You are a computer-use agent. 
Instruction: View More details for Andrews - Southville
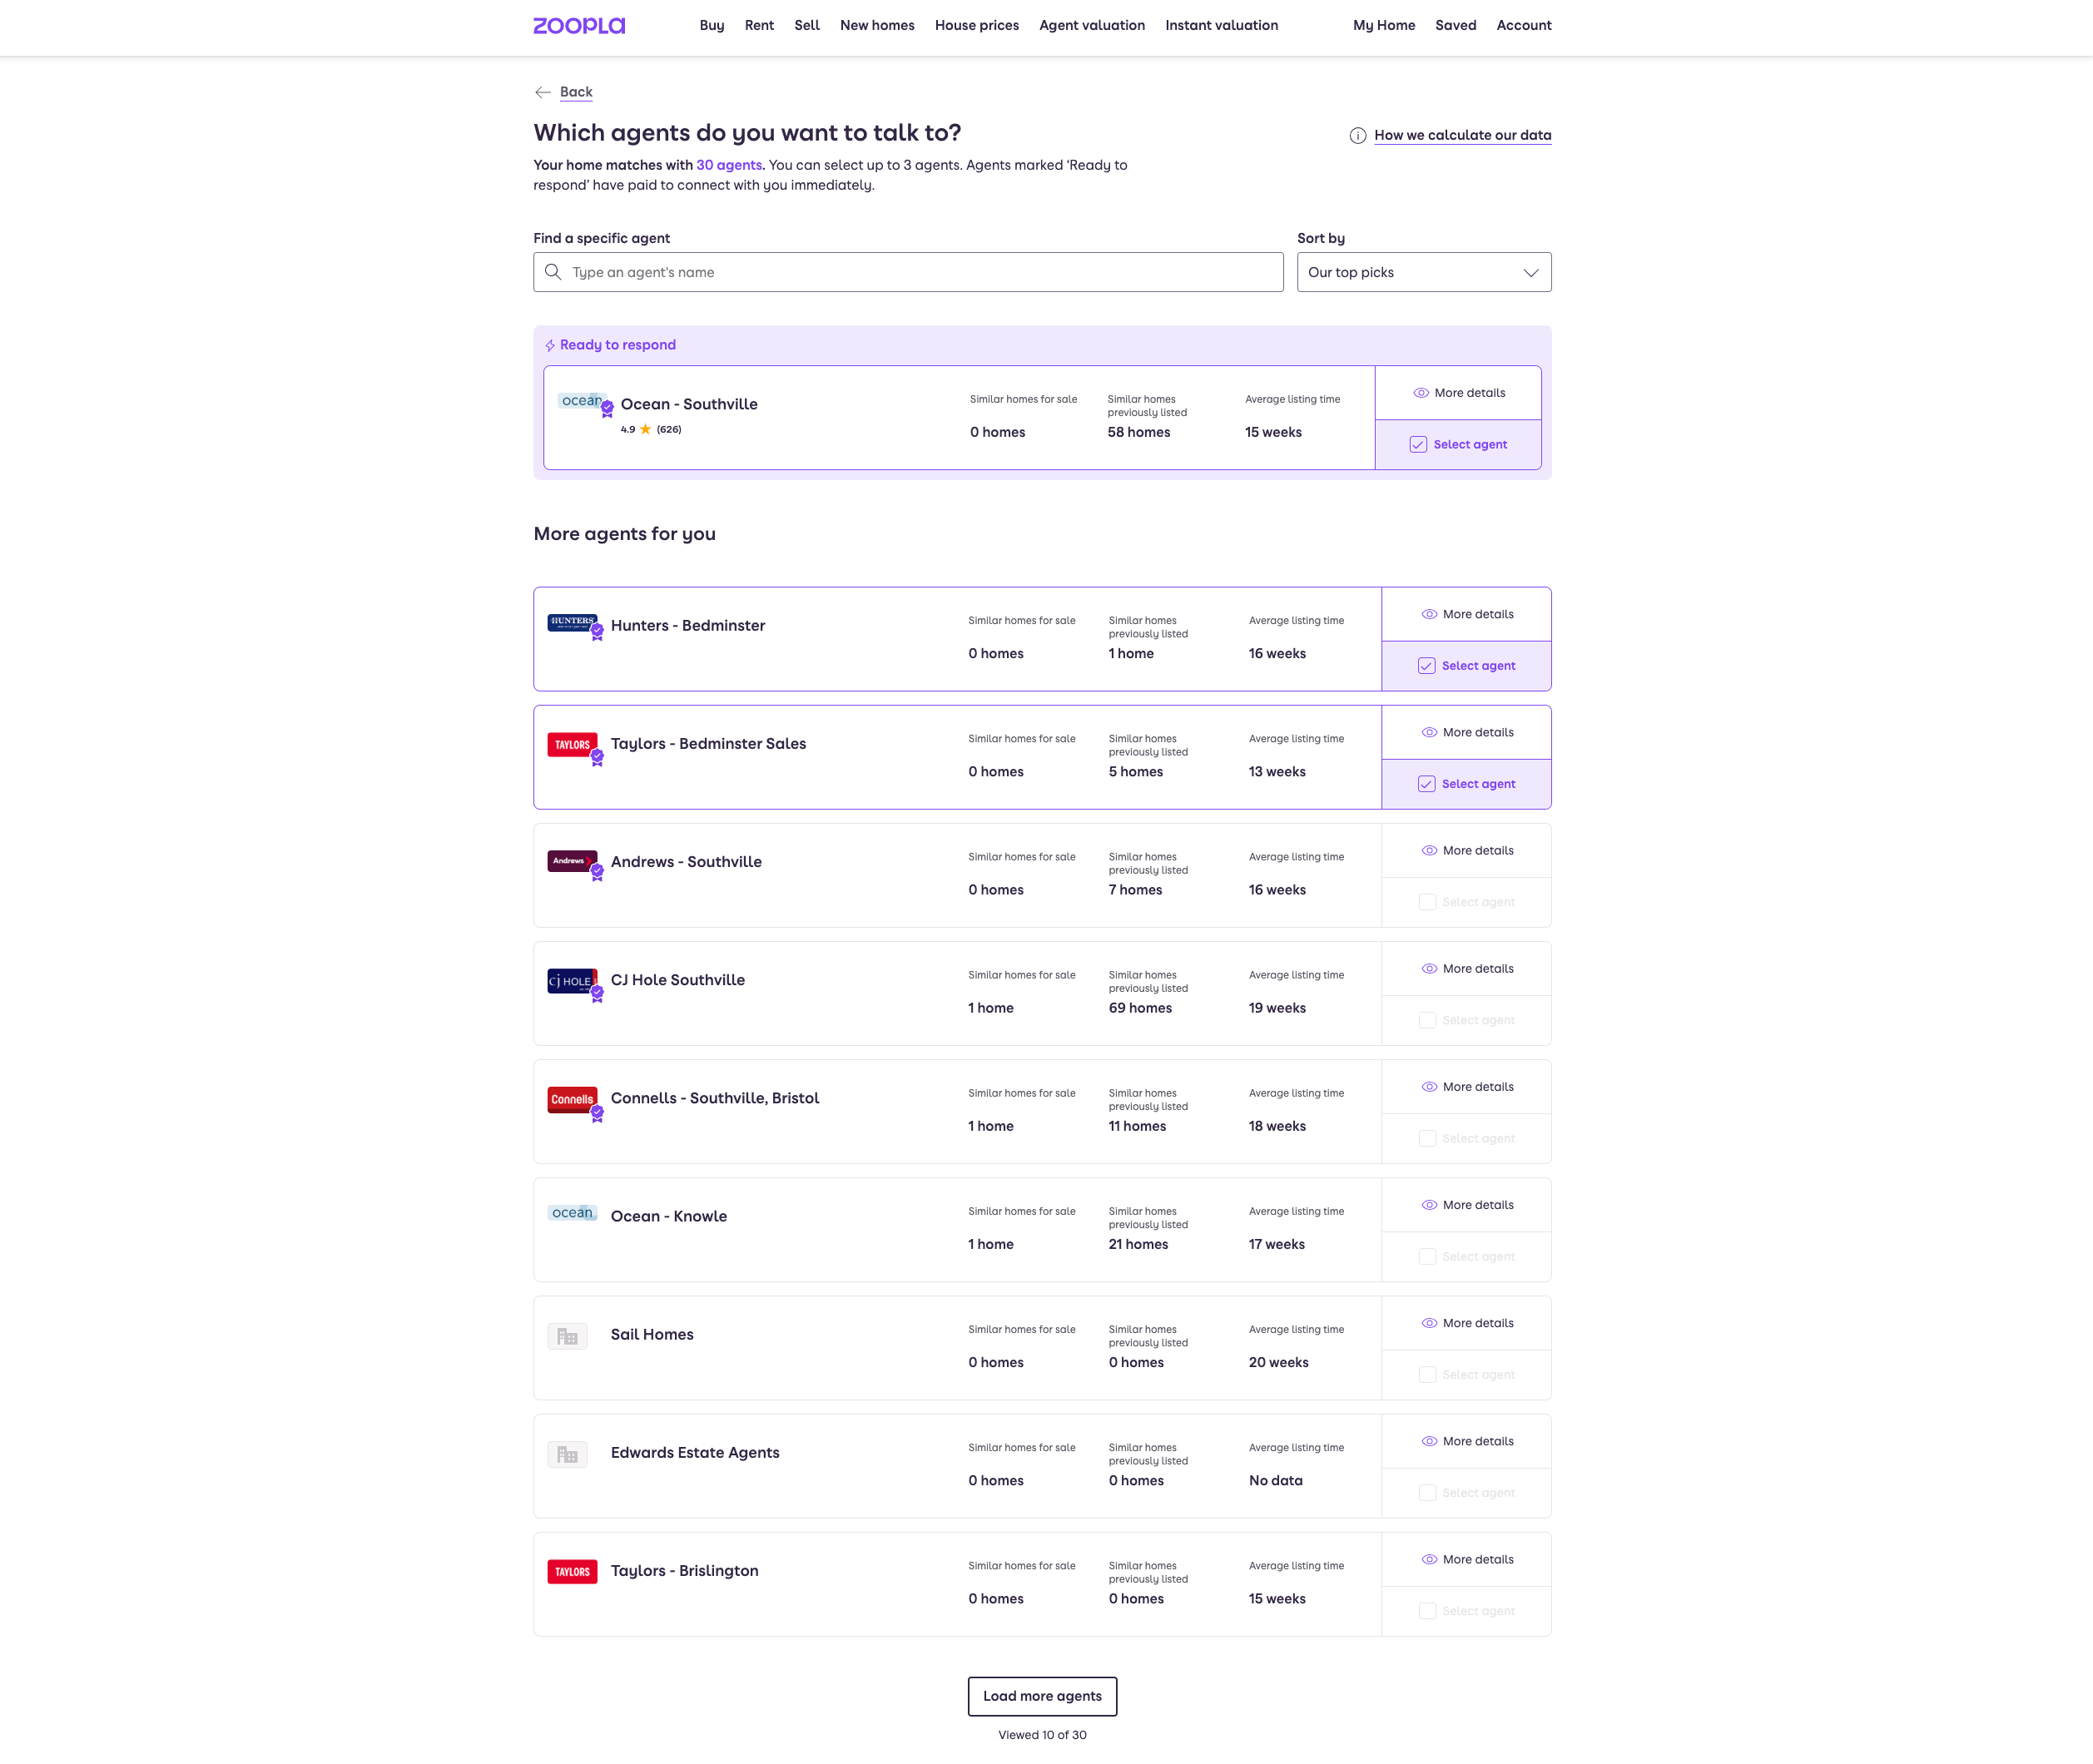[x=1466, y=851]
